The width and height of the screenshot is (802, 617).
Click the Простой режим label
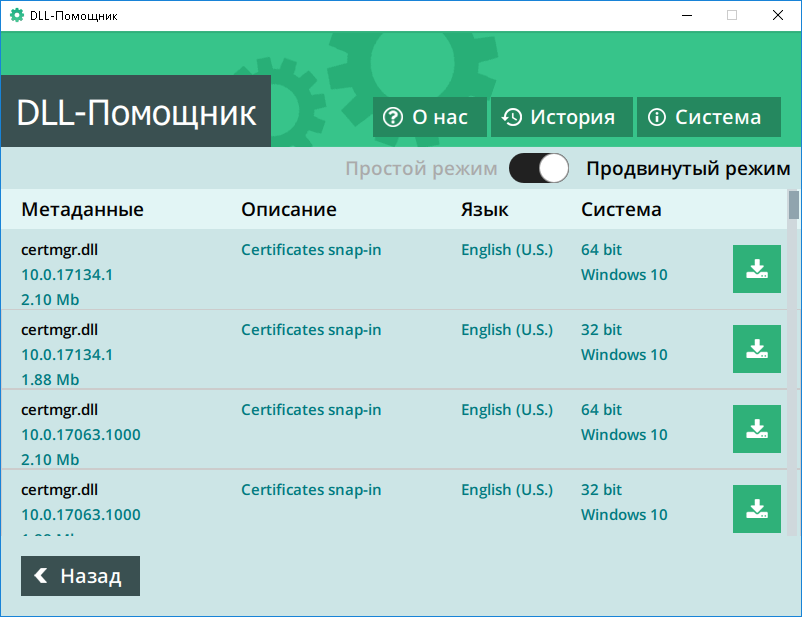point(421,168)
